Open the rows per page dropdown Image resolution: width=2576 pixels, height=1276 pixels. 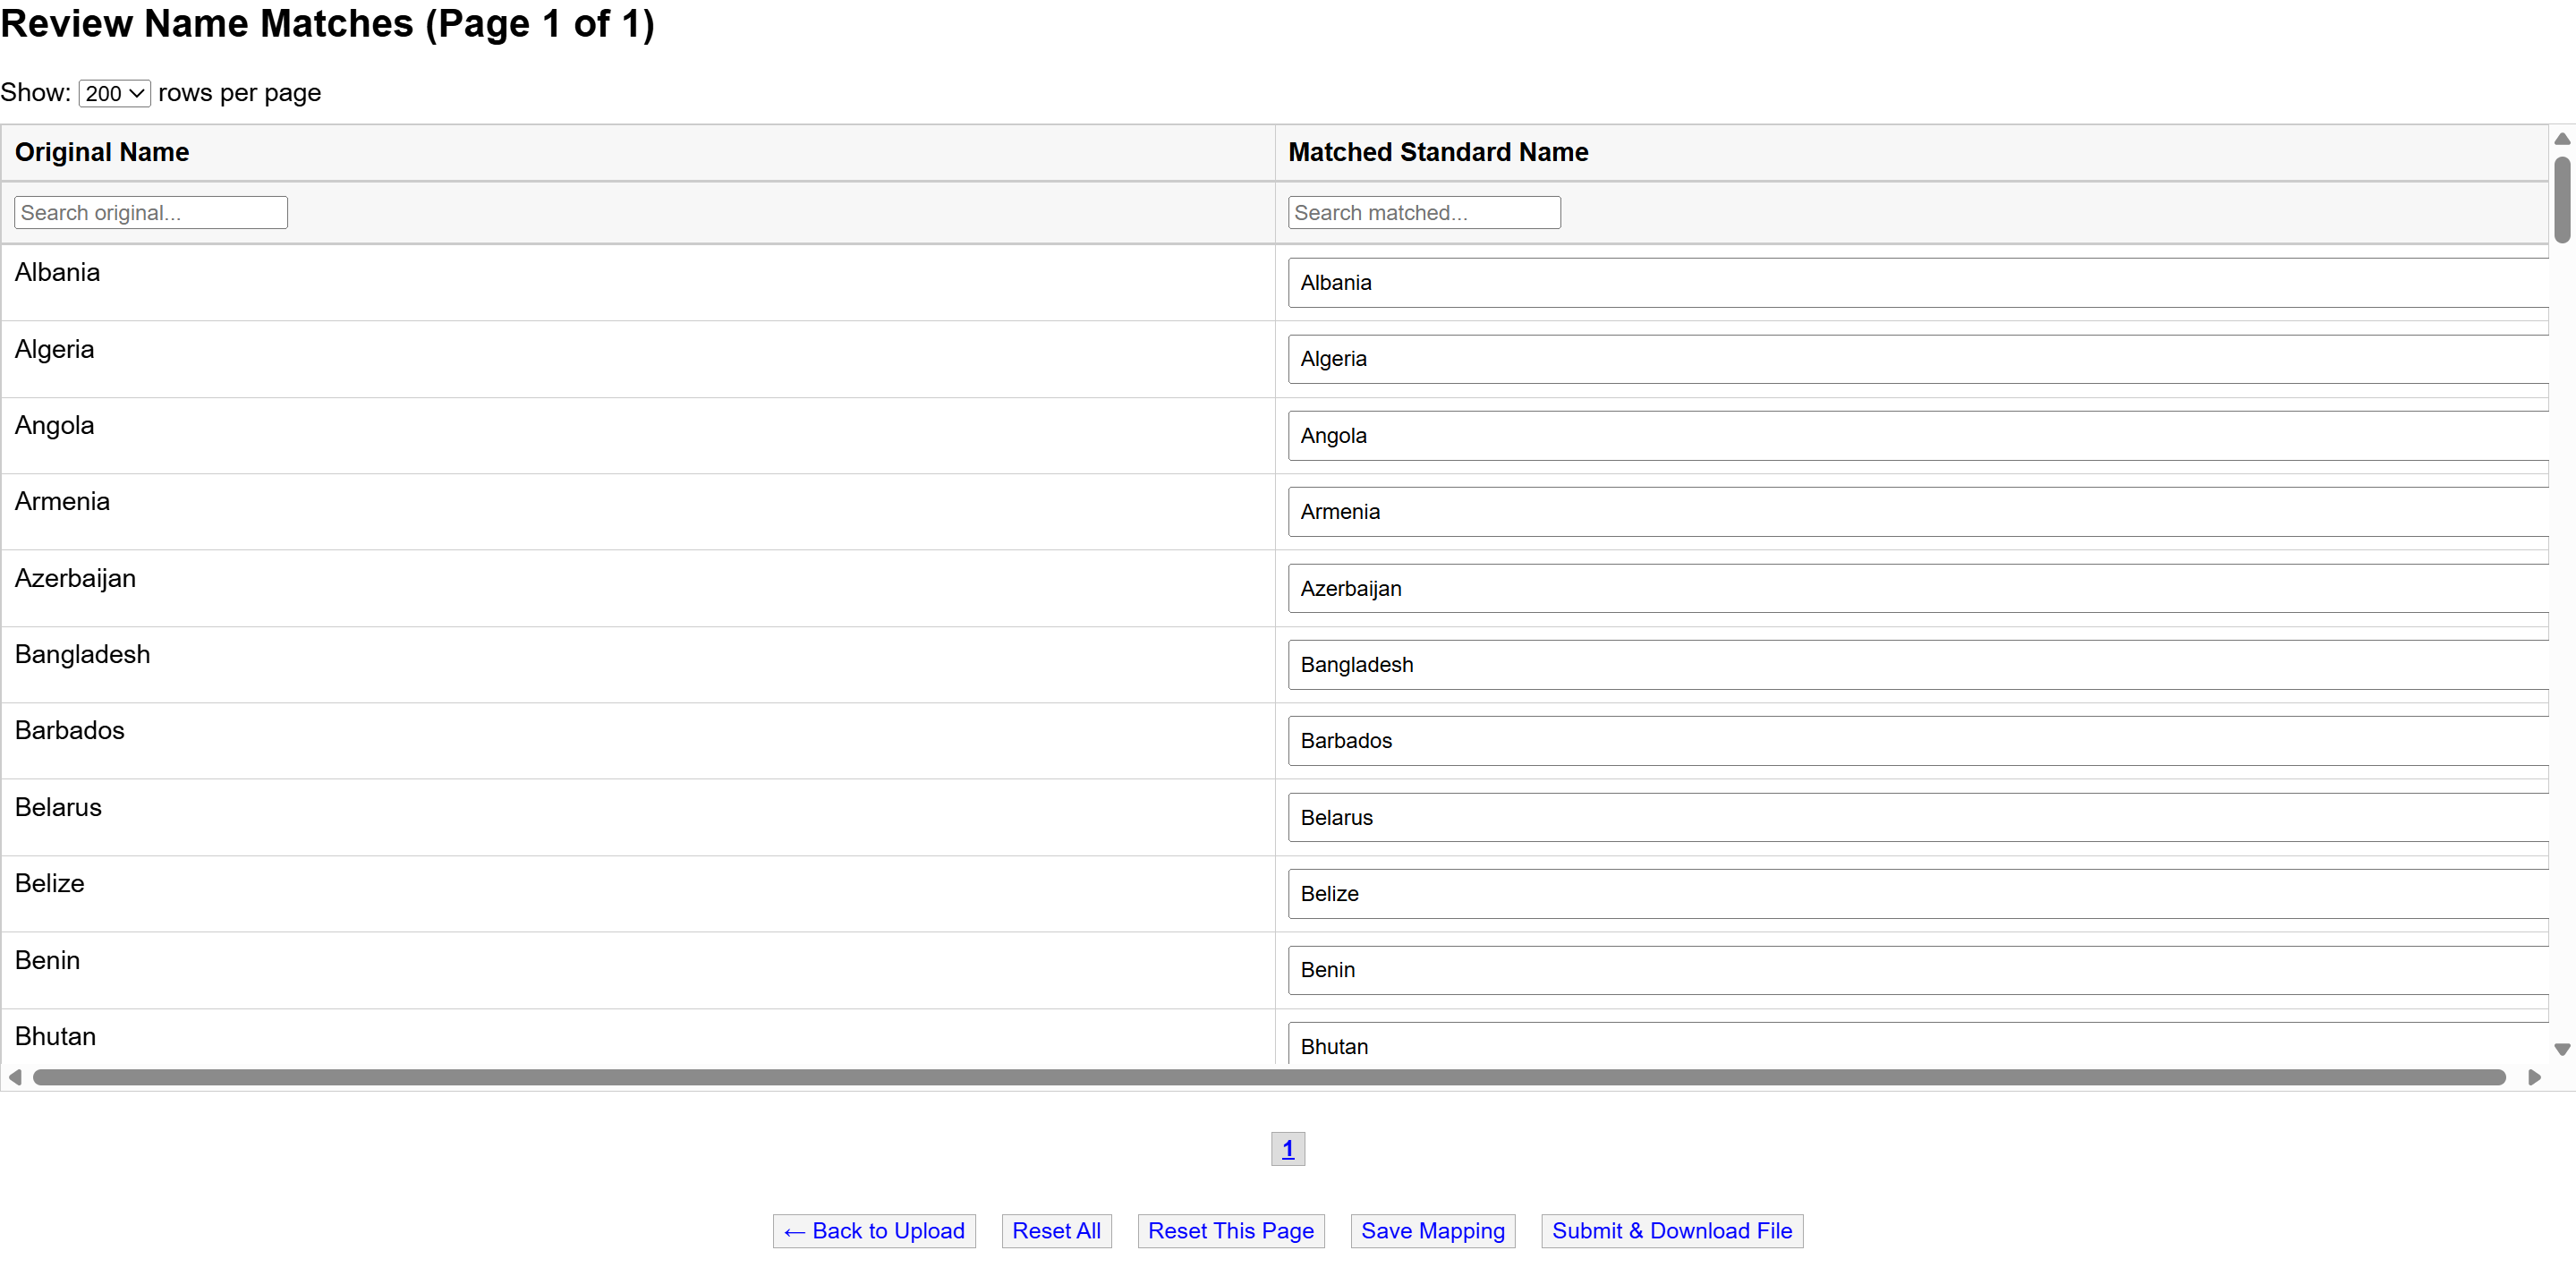[114, 93]
